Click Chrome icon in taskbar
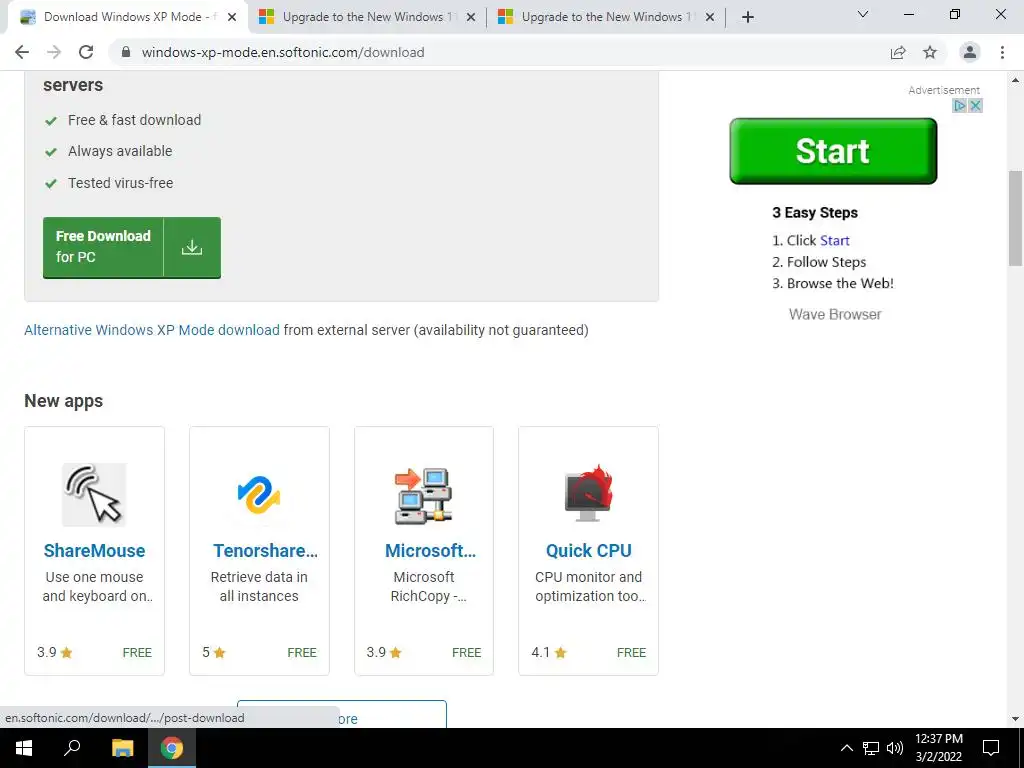Screen dimensions: 1024x768 coord(172,748)
